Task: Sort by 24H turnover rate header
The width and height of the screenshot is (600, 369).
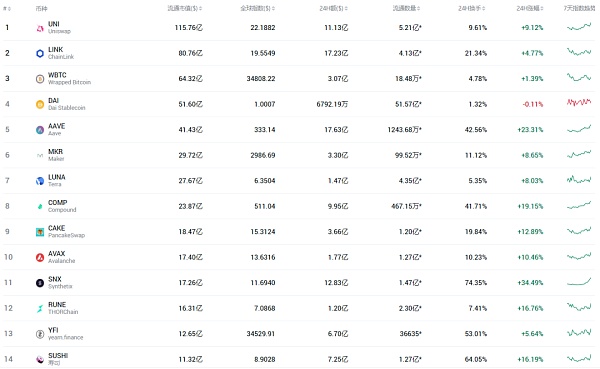Action: [x=472, y=8]
